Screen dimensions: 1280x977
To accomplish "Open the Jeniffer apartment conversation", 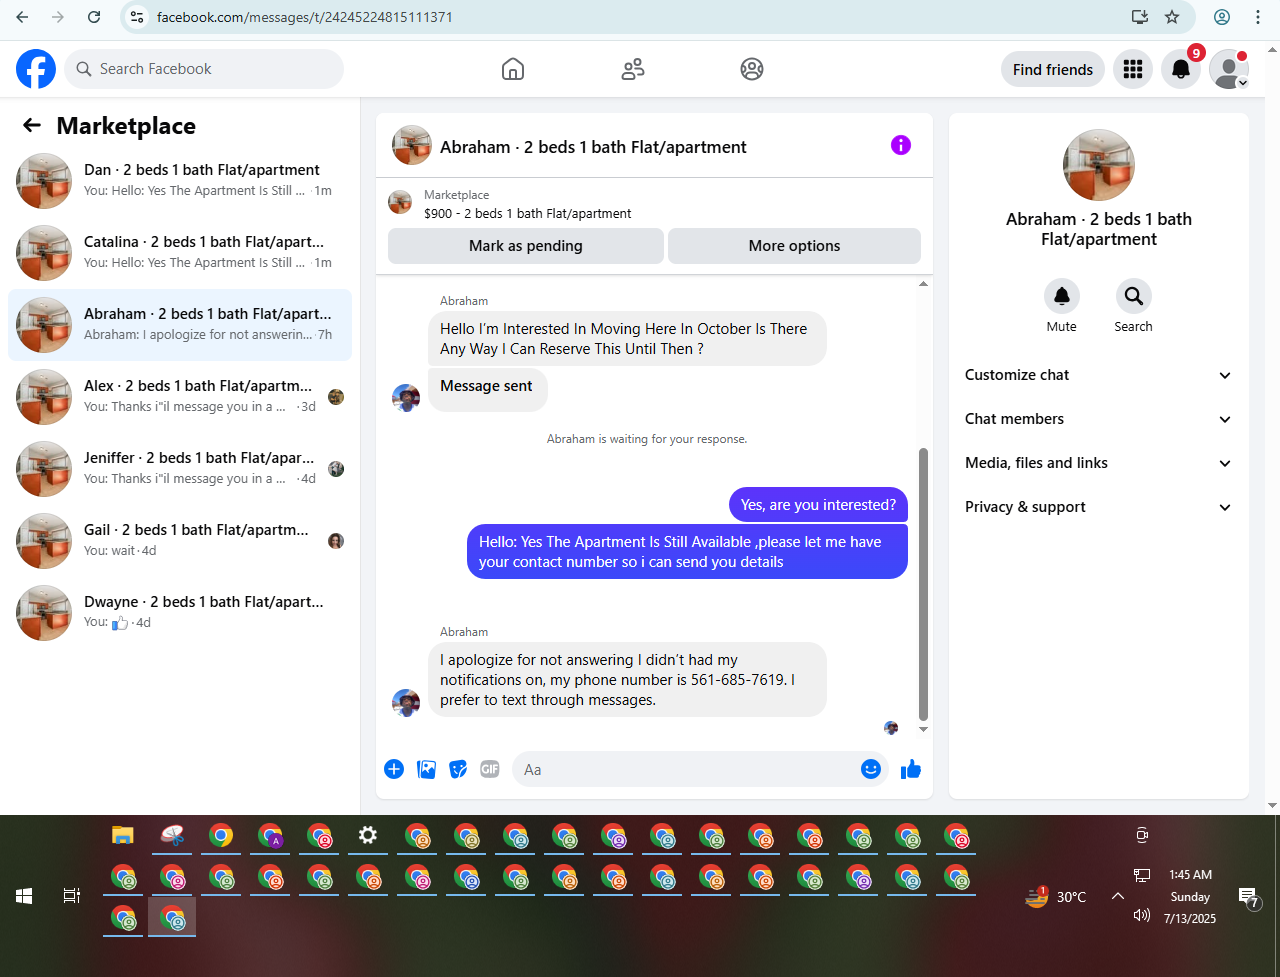I will tap(180, 469).
